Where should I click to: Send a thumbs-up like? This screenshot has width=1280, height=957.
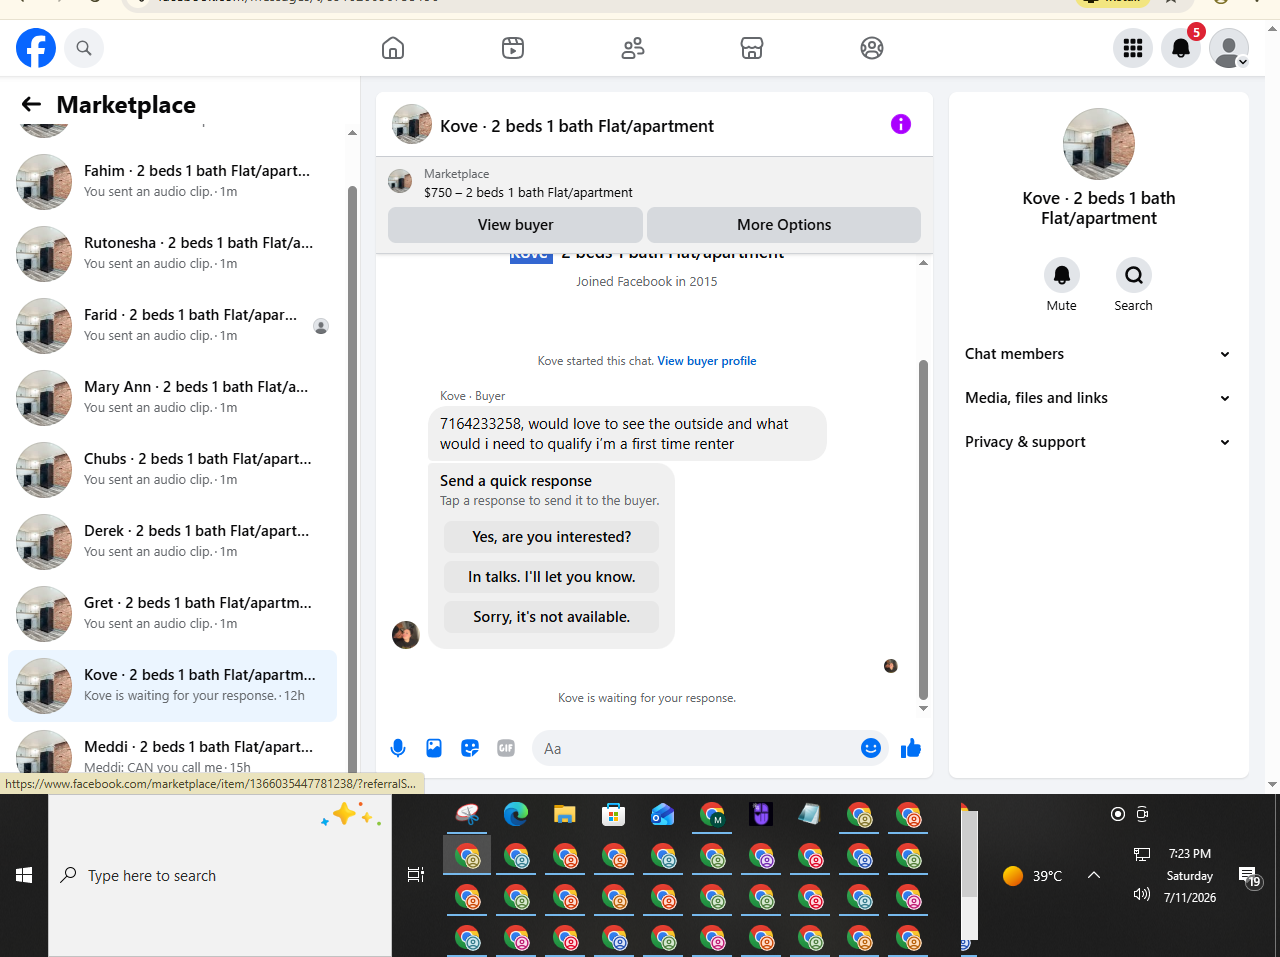point(911,748)
